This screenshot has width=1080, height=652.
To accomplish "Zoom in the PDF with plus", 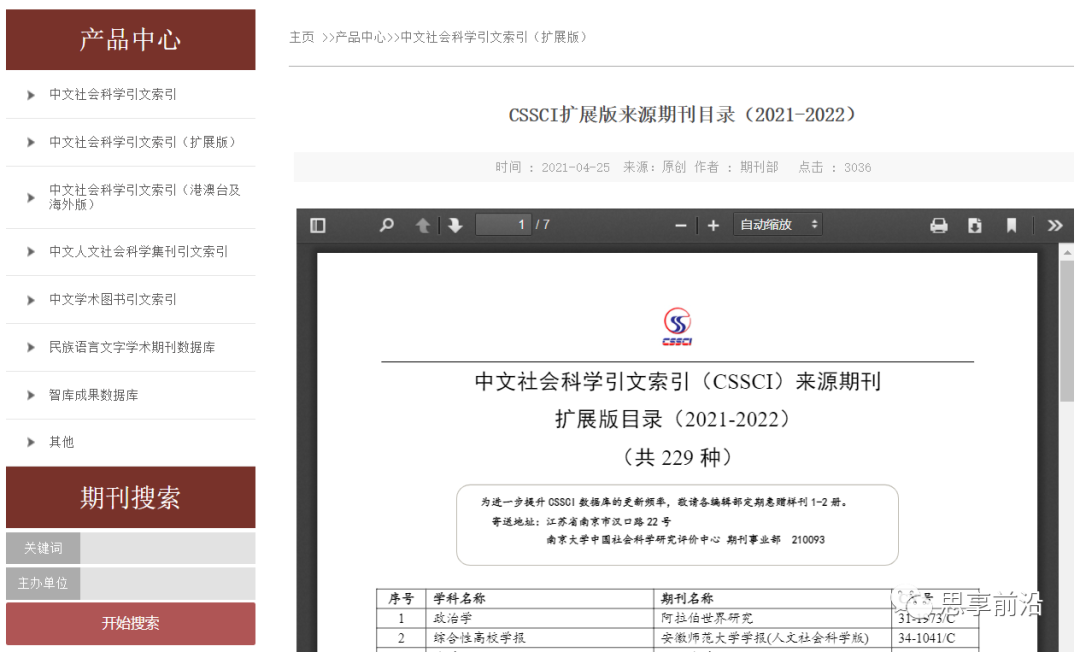I will 713,225.
